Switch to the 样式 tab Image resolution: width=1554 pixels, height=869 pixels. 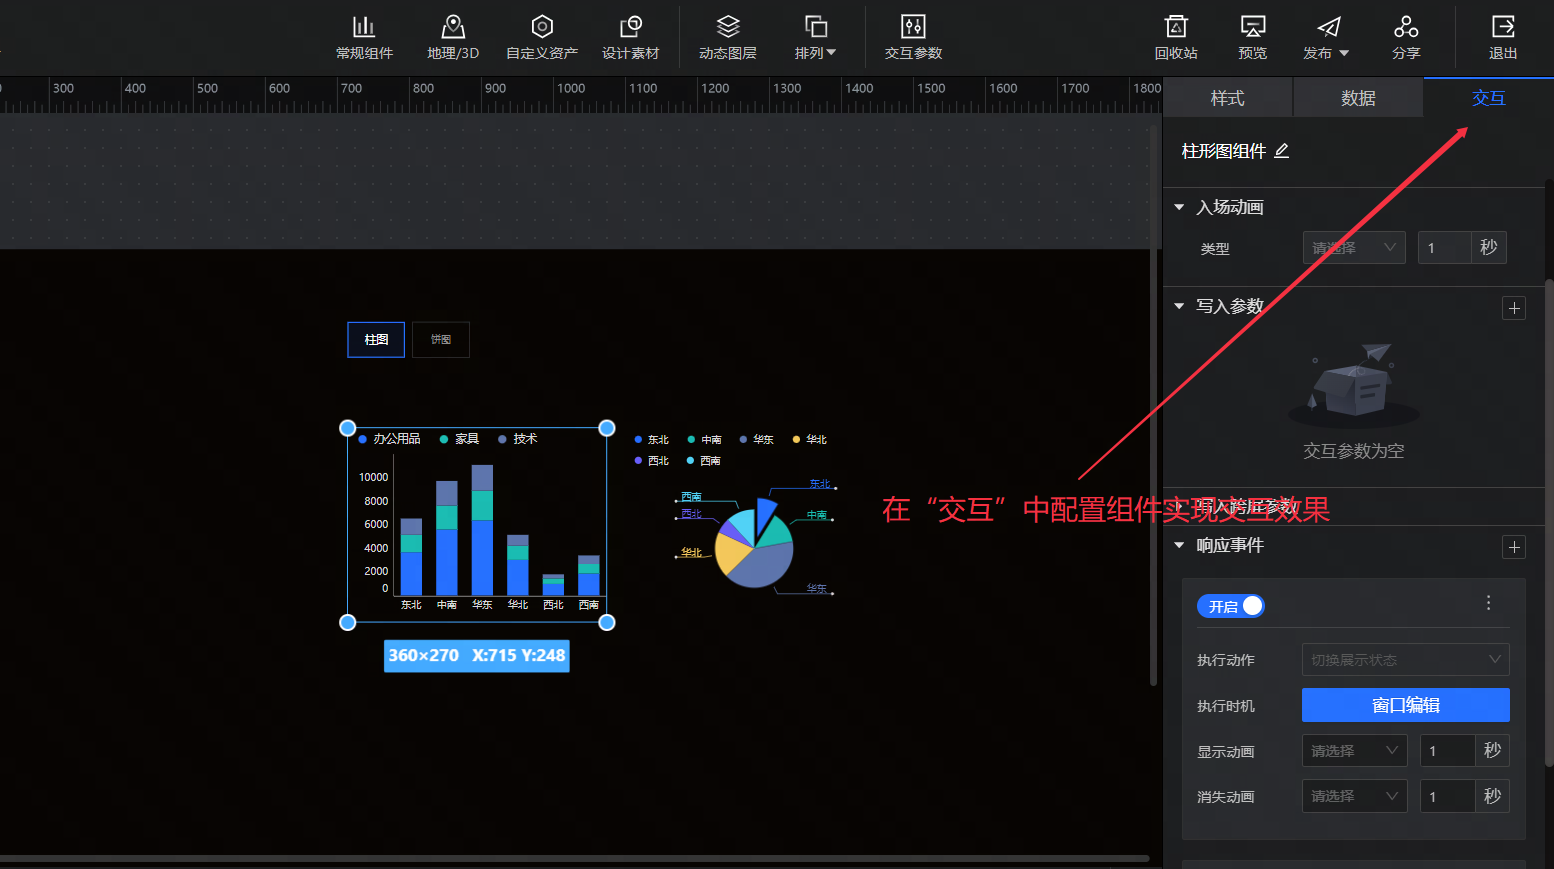point(1227,98)
